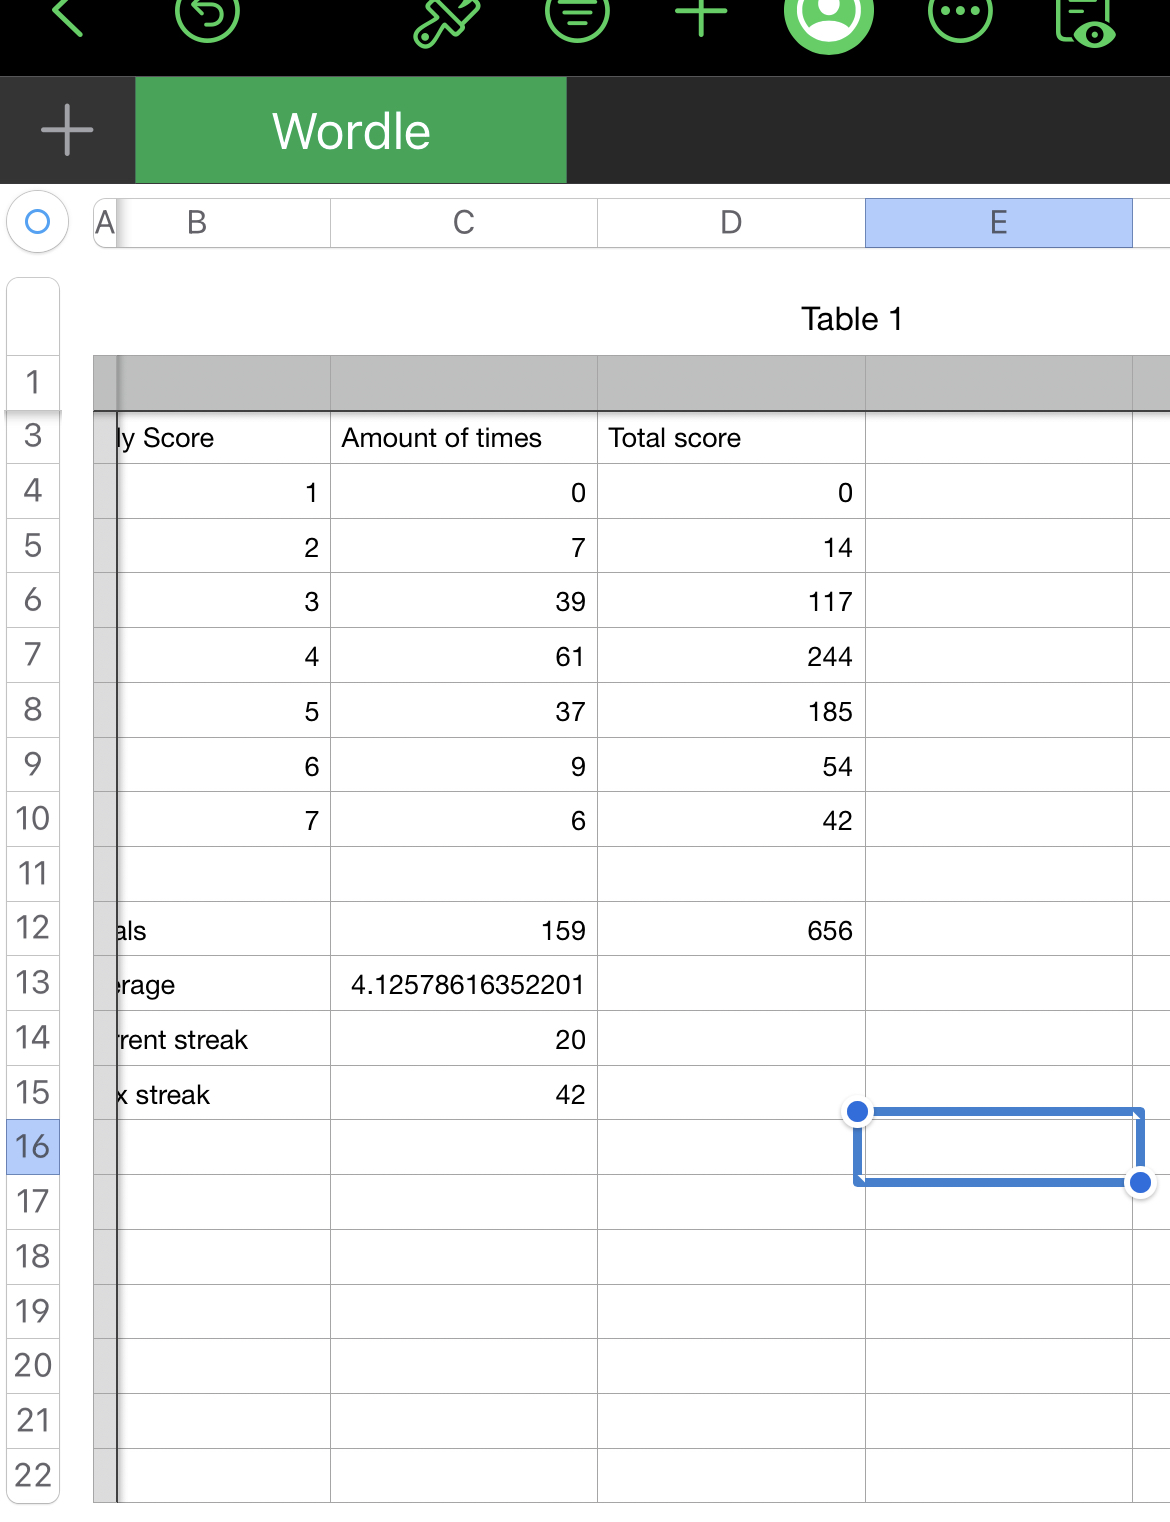Select the Total score cell showing 117
This screenshot has width=1170, height=1522.
[x=732, y=601]
